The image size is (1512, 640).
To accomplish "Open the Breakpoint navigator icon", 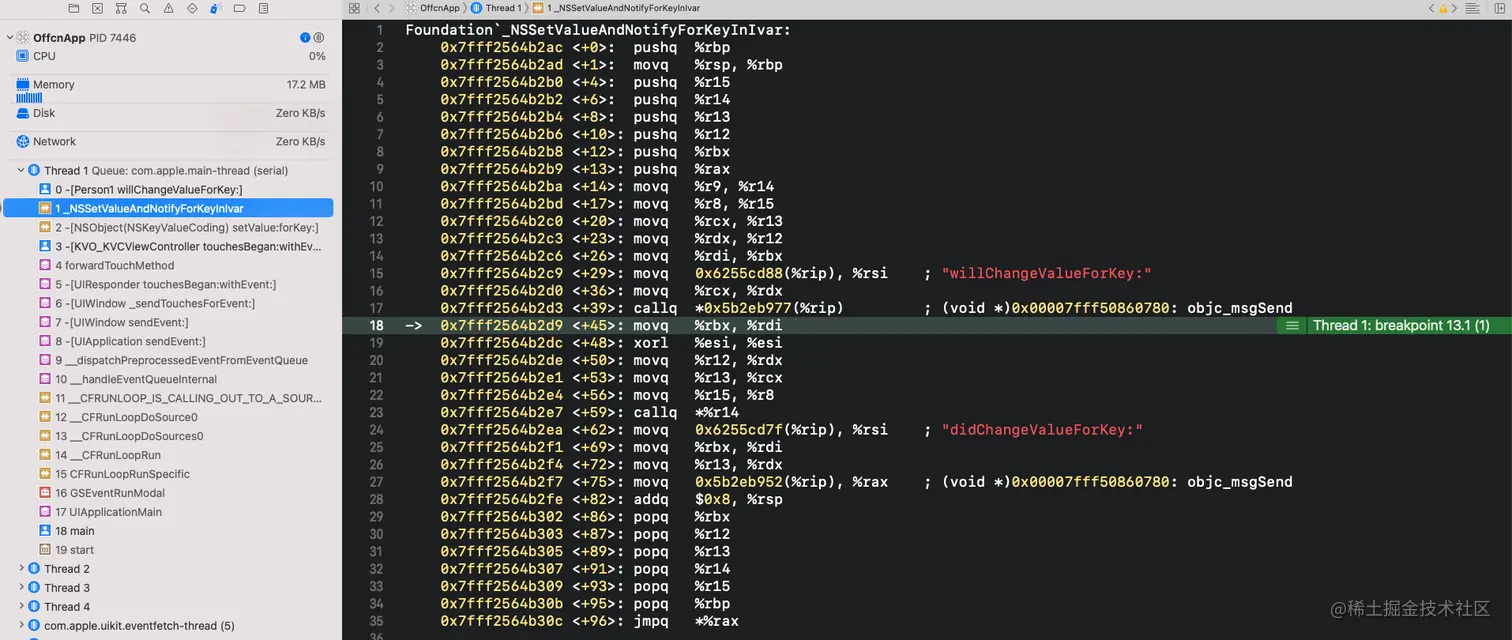I will click(239, 8).
